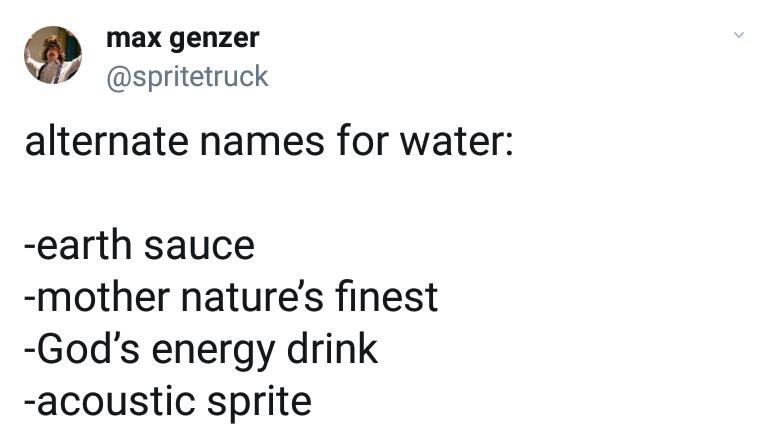
Task: Click the word 'energy' in the tweet
Action: pos(205,351)
